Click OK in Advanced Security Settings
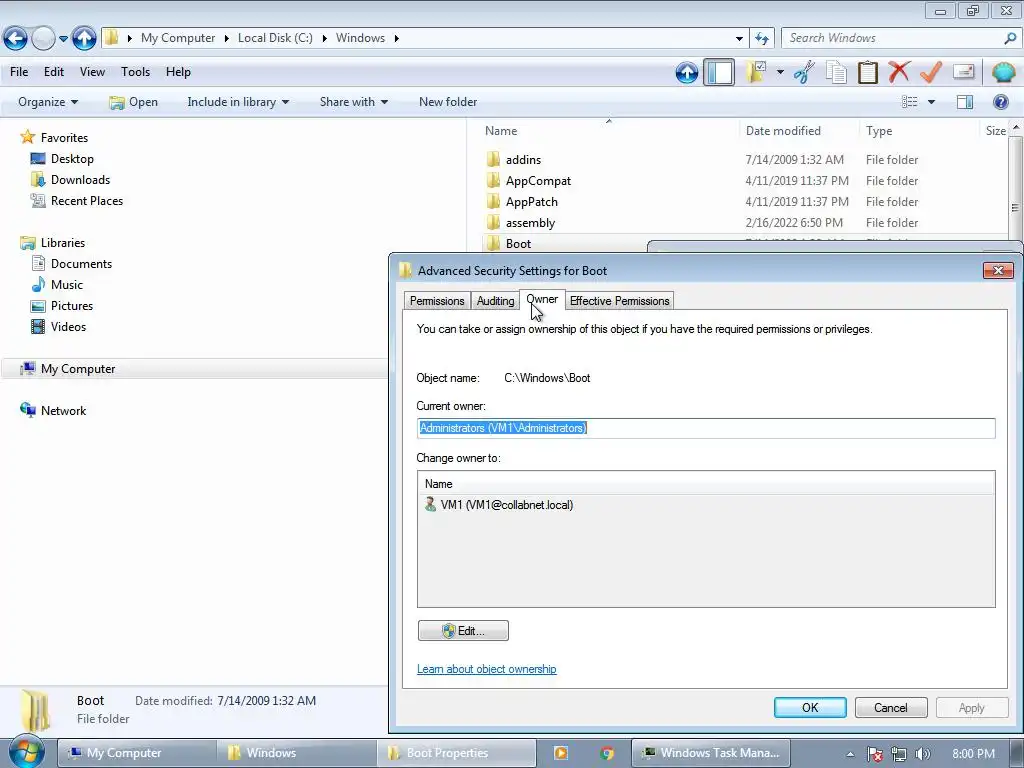The height and width of the screenshot is (768, 1024). click(x=810, y=708)
